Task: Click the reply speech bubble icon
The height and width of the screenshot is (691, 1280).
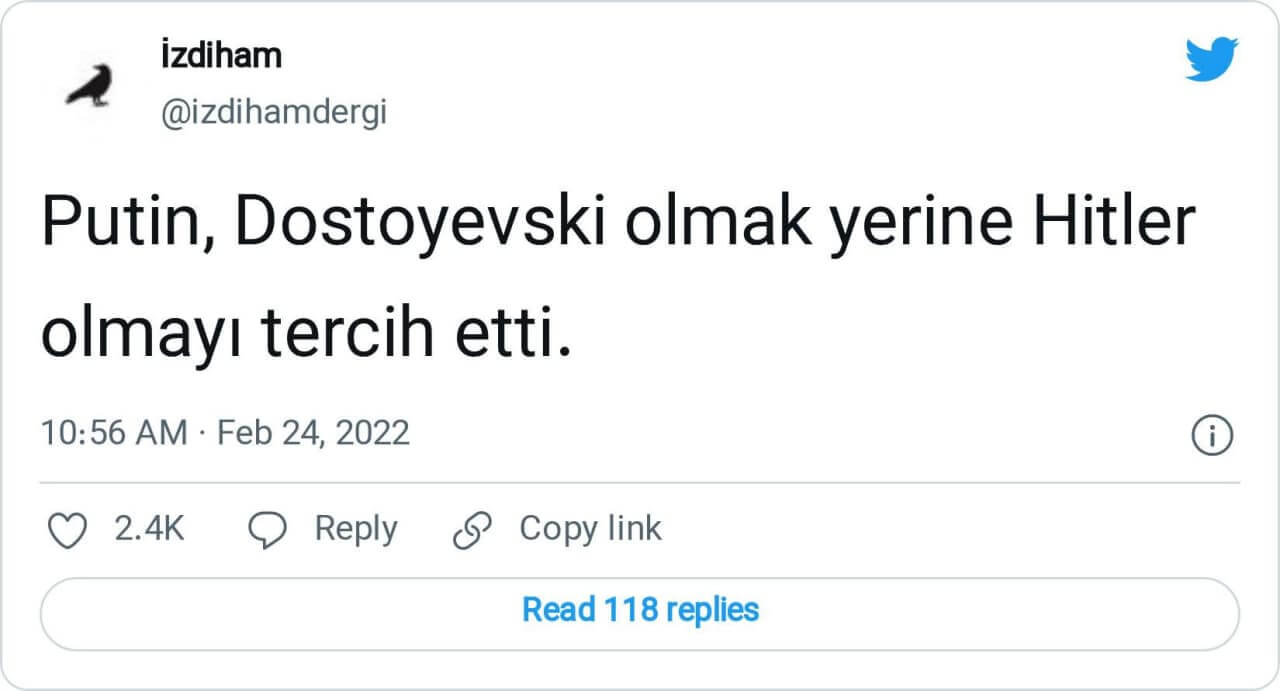Action: click(x=268, y=530)
